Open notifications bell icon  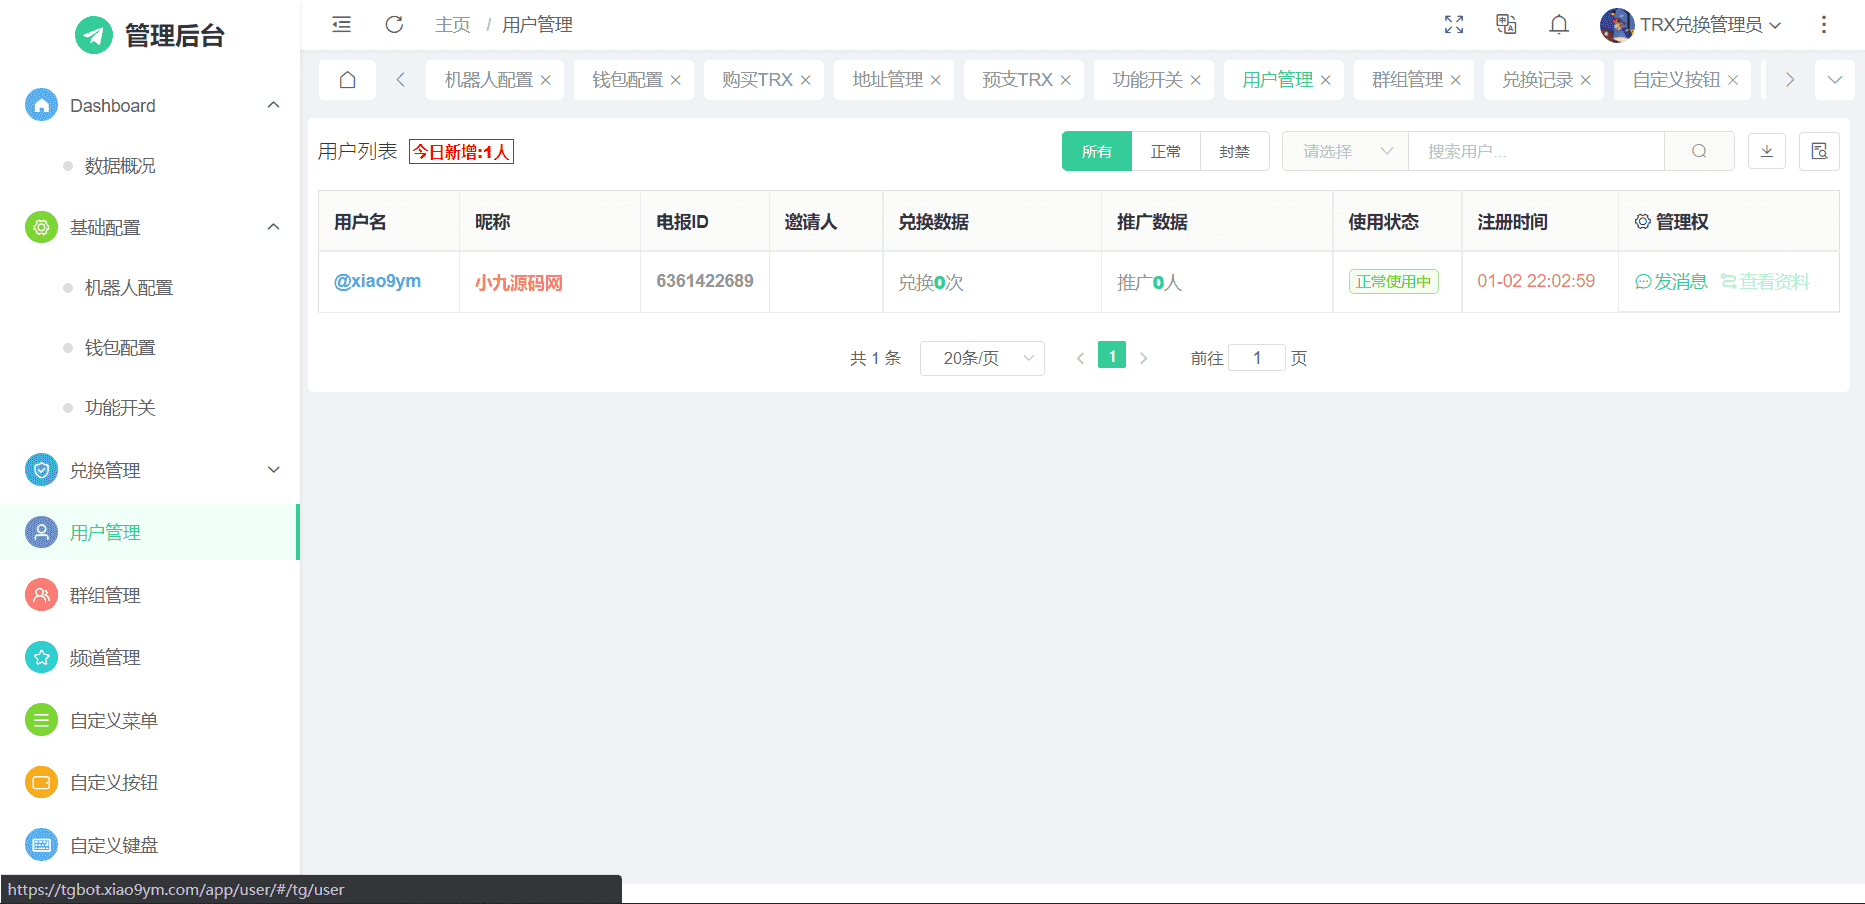click(1558, 25)
